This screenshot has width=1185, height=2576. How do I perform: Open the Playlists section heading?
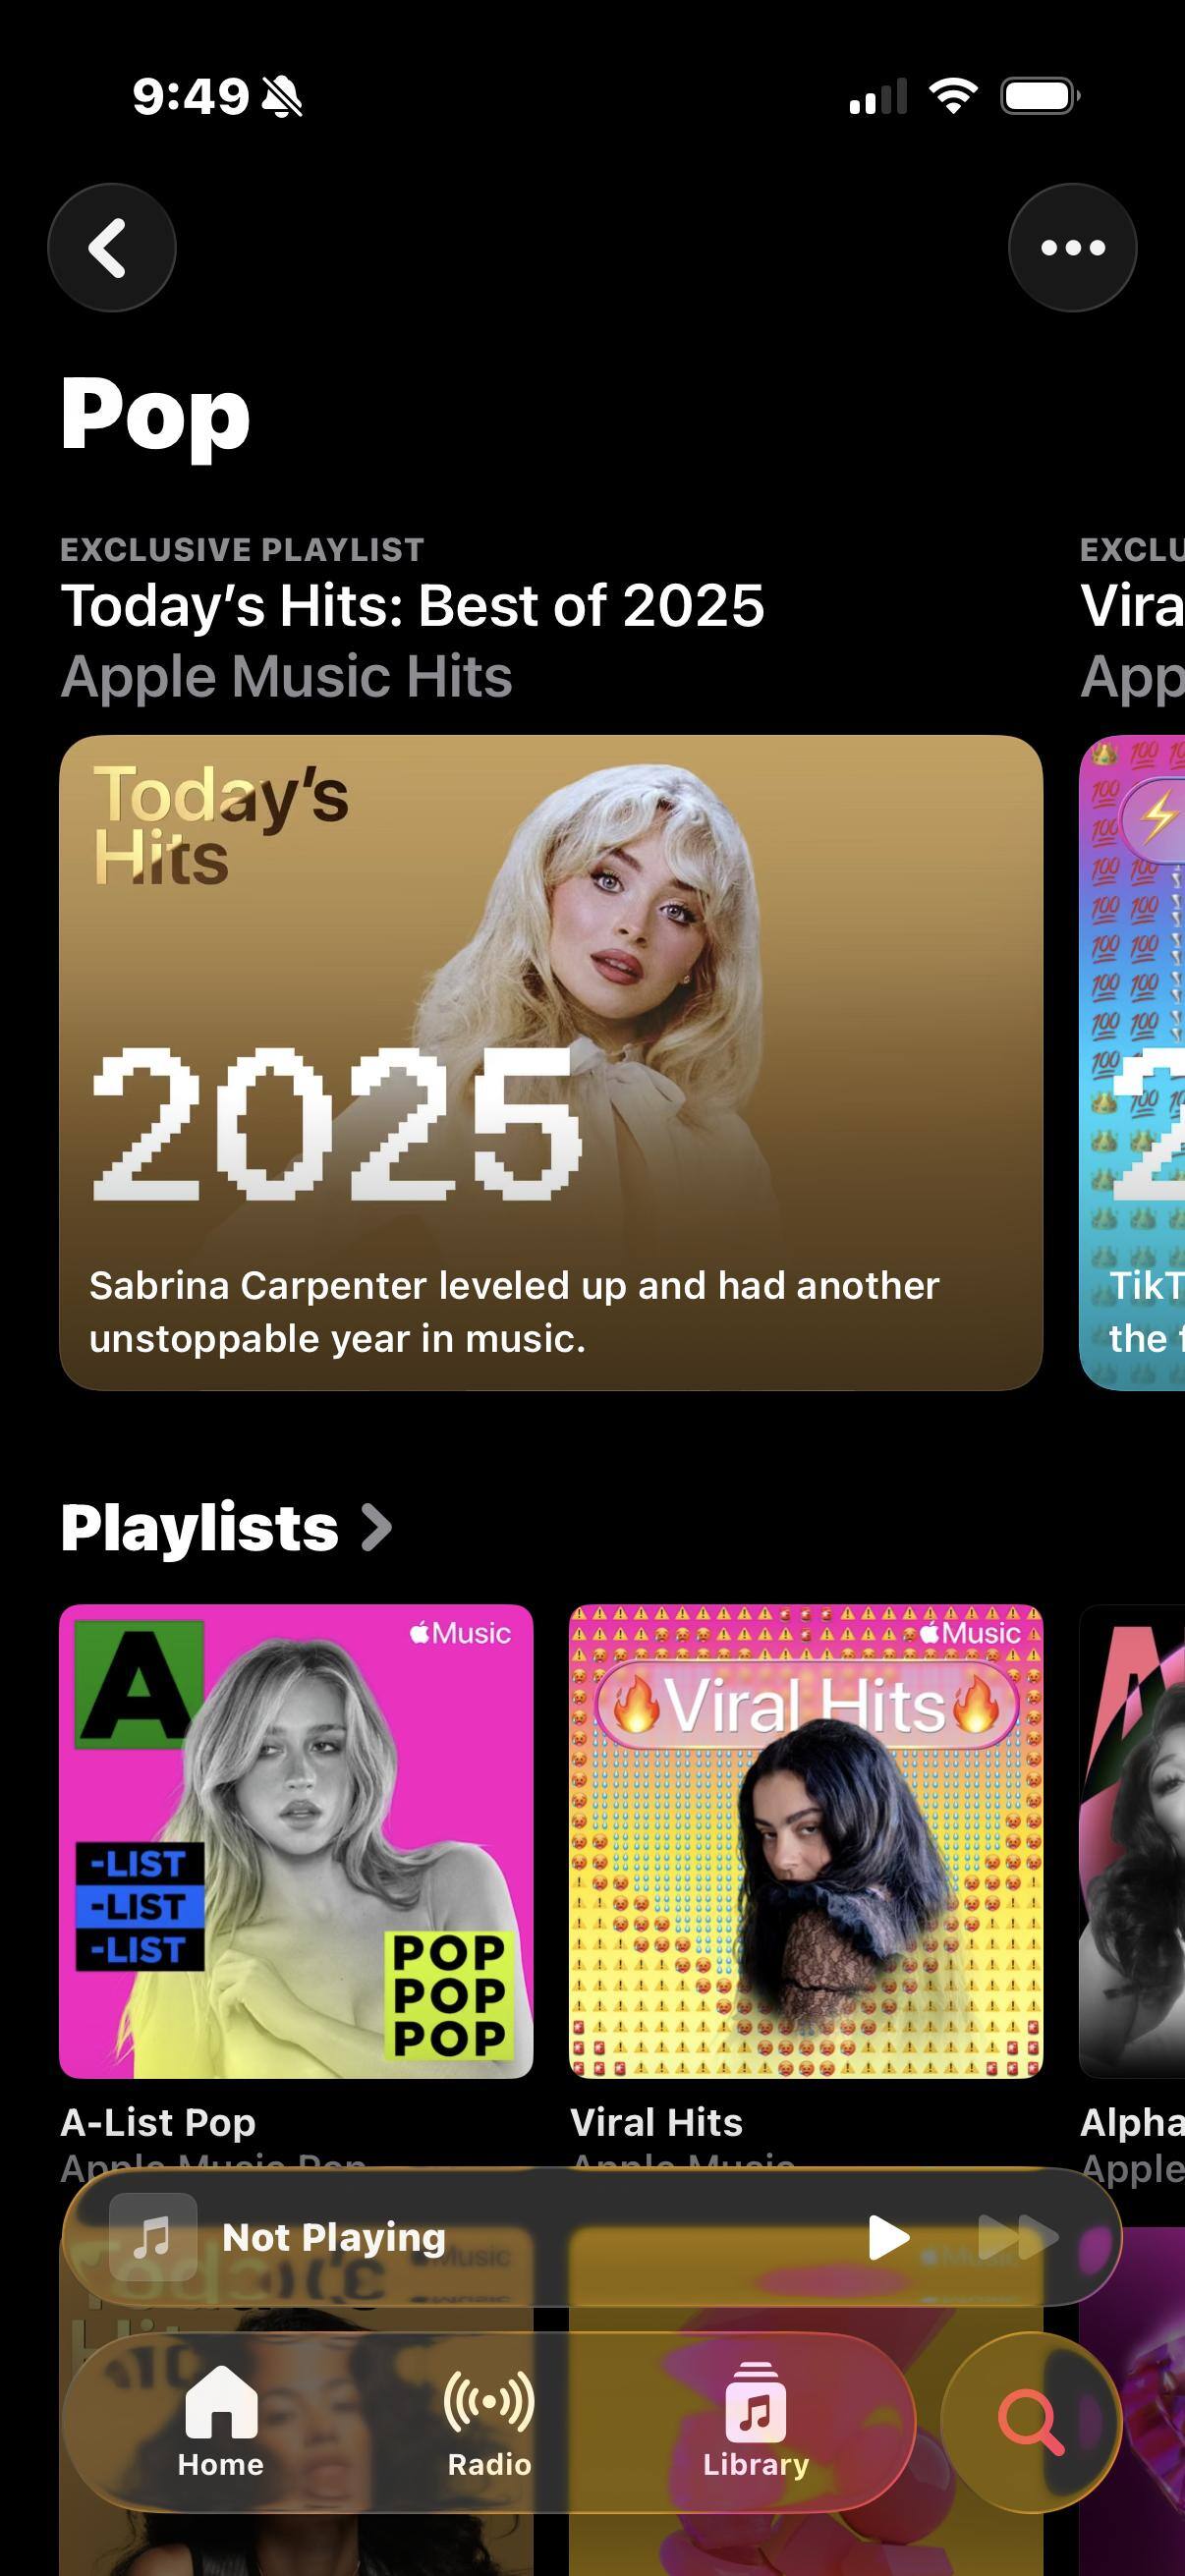pos(199,1527)
